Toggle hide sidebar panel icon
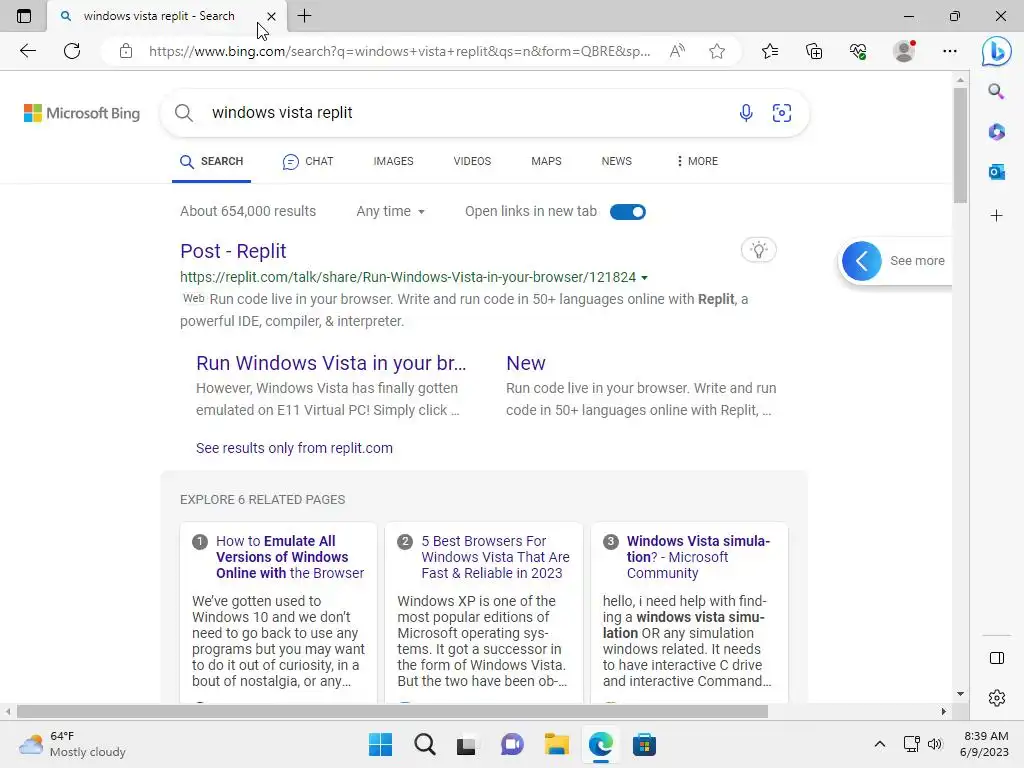 click(x=997, y=658)
